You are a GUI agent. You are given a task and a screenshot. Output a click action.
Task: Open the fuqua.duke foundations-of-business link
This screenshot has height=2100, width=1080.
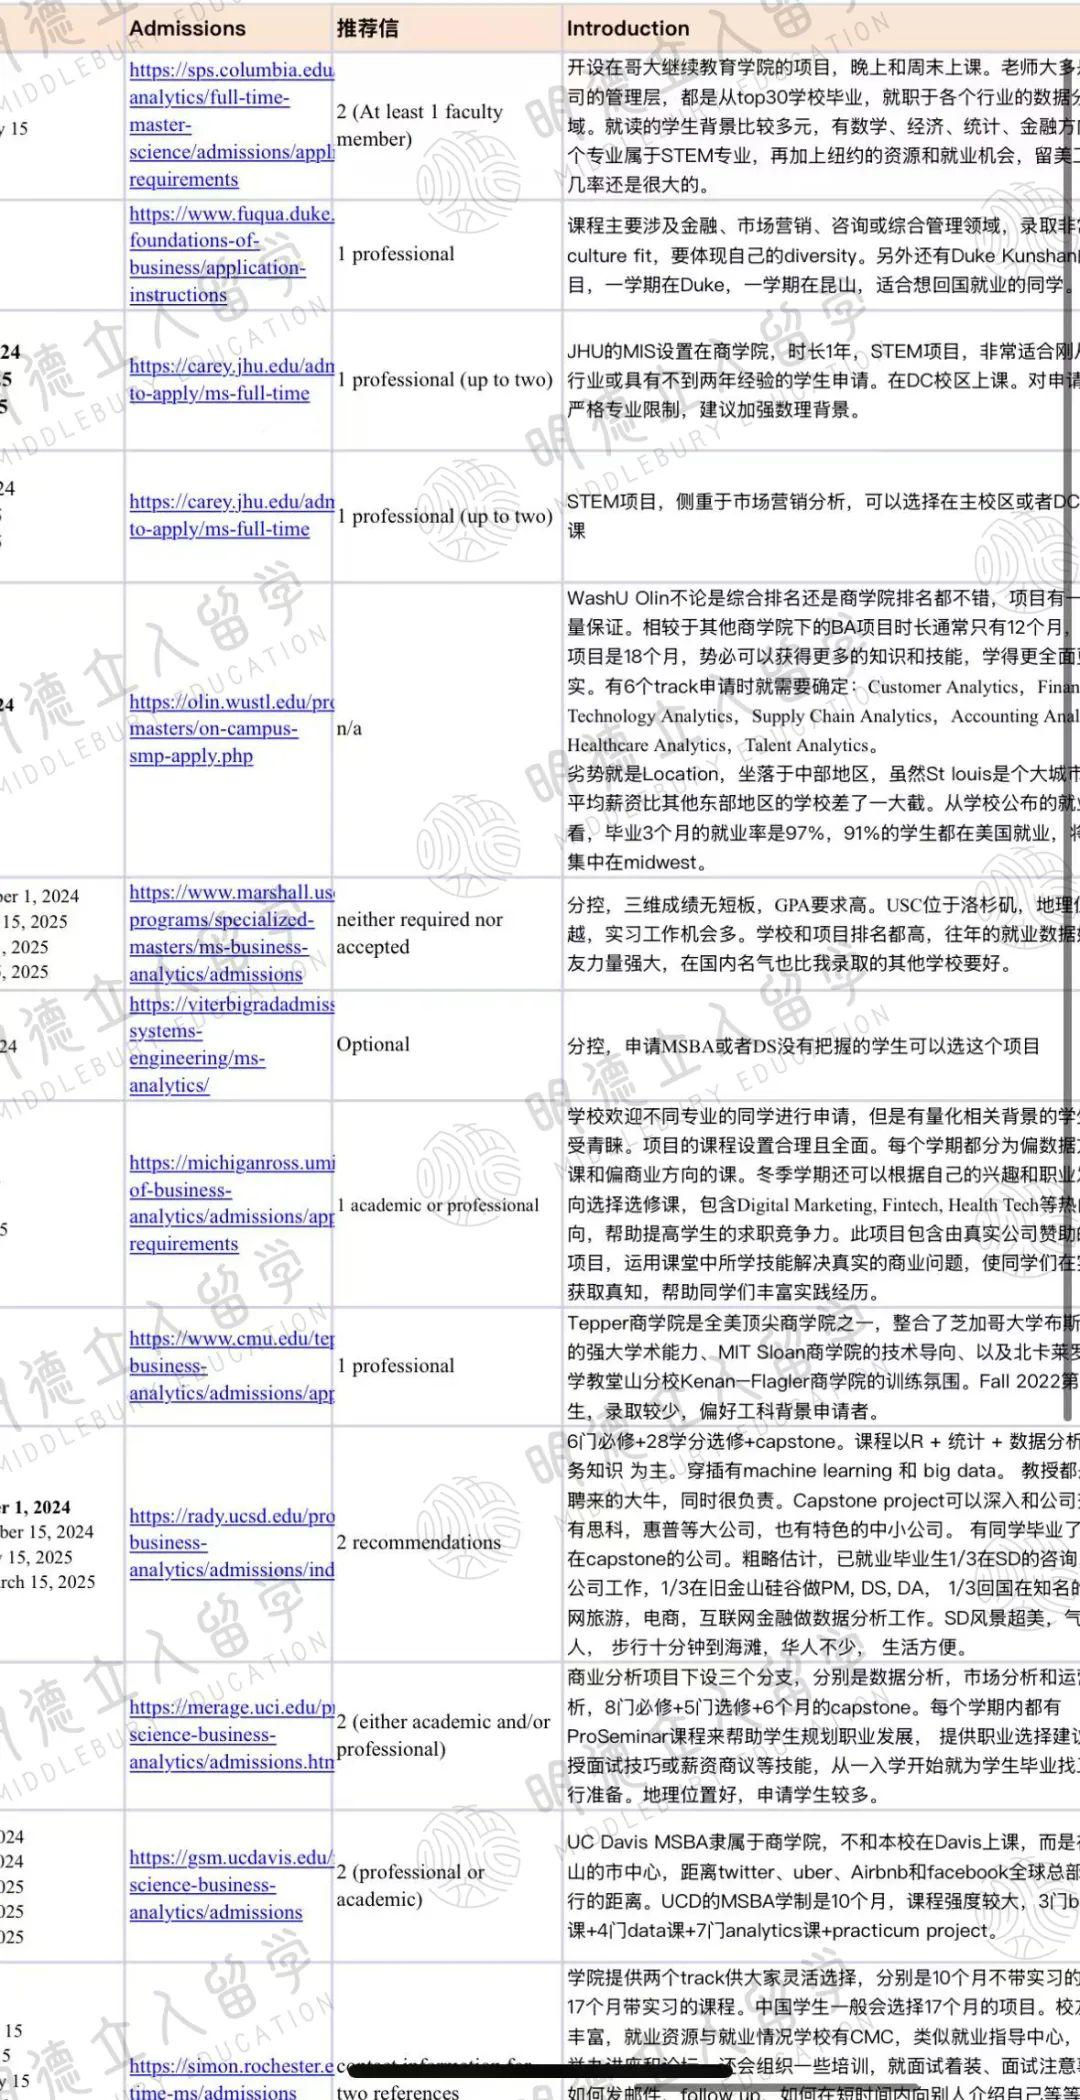pyautogui.click(x=231, y=254)
